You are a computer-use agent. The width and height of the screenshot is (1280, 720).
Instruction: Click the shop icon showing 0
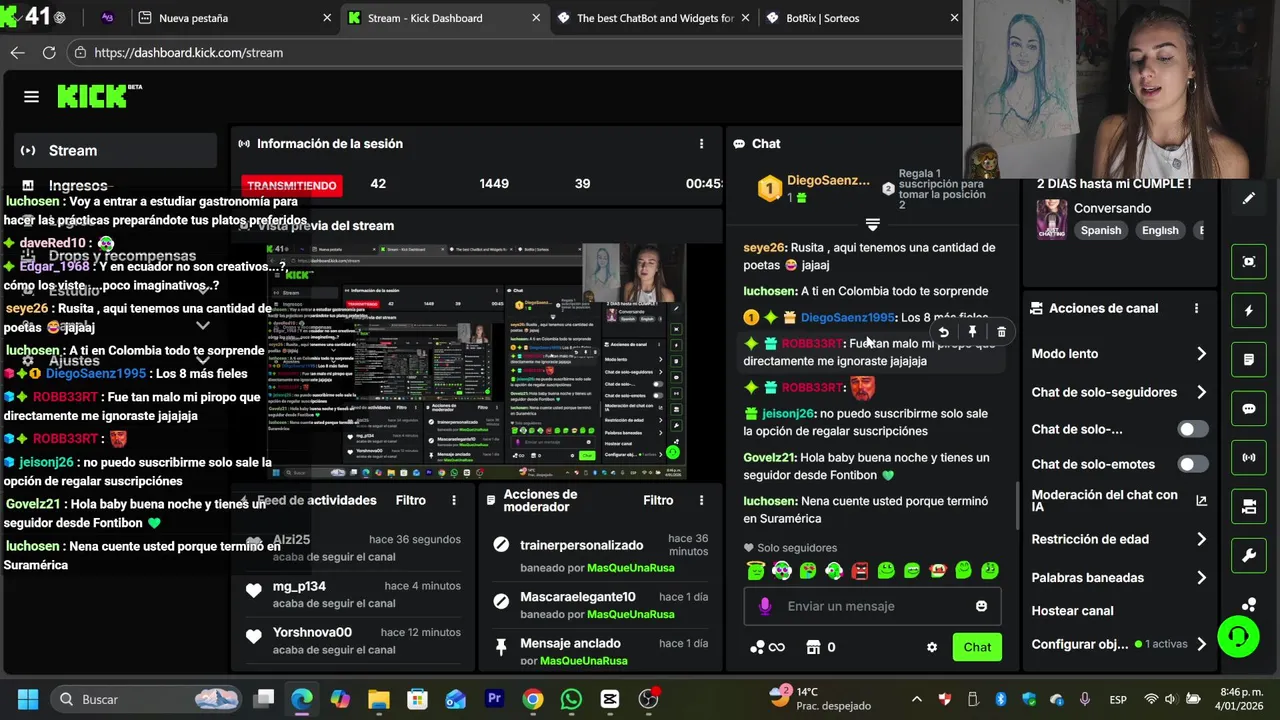coord(821,647)
